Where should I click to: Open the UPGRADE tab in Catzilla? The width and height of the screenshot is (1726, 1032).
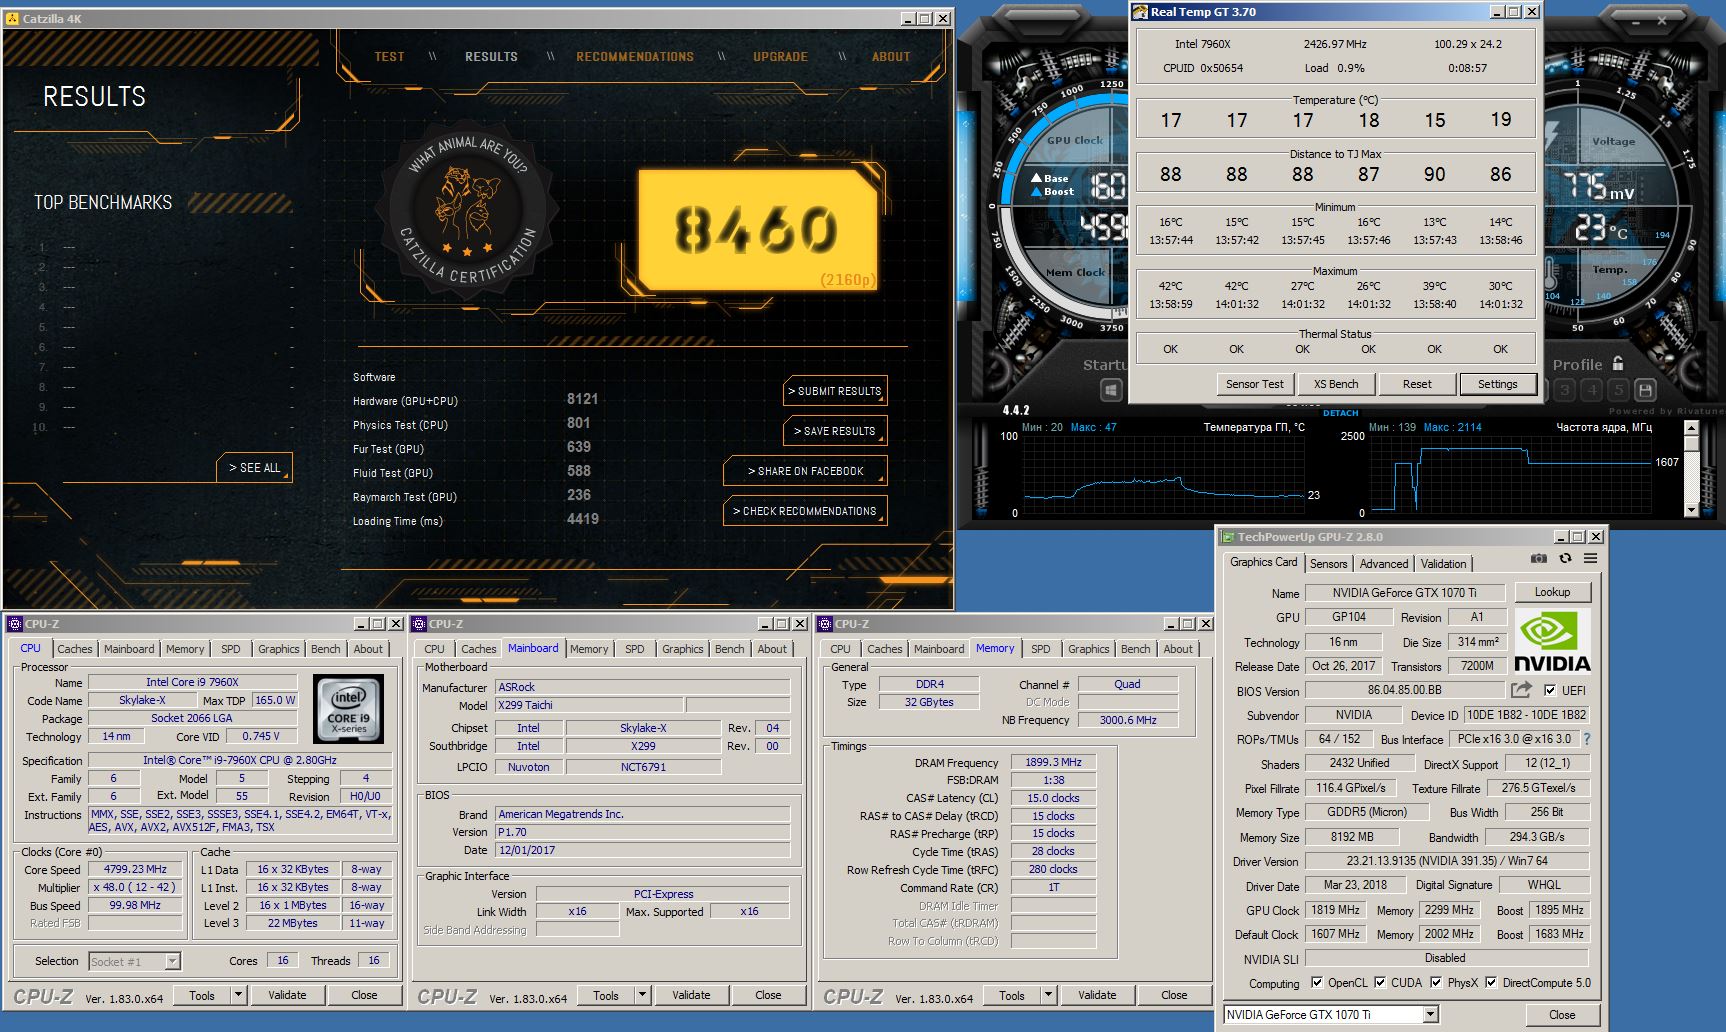coord(780,57)
